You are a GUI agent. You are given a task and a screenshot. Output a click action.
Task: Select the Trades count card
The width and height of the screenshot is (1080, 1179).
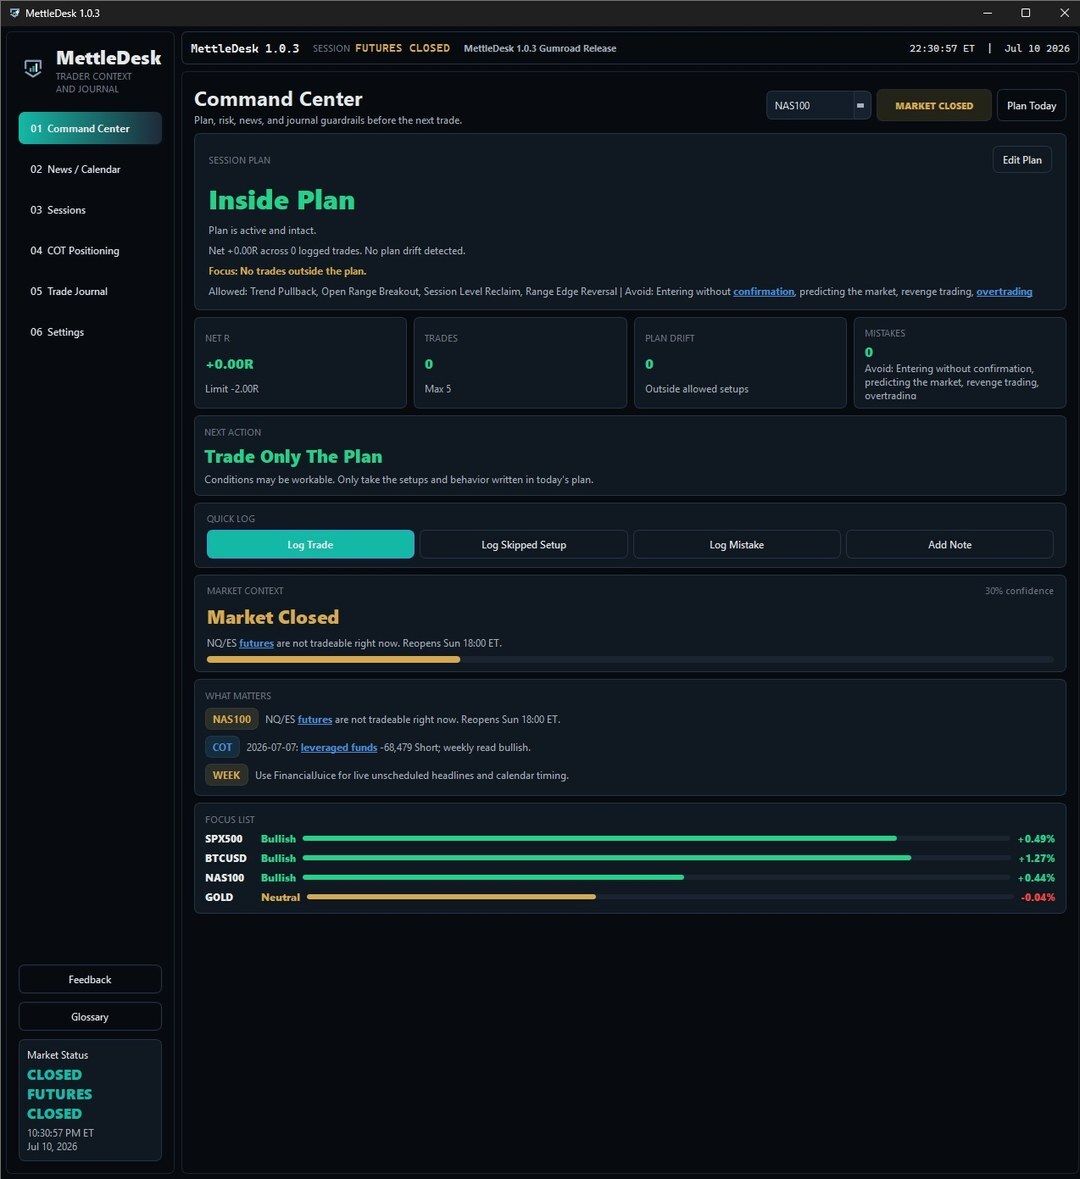point(520,362)
